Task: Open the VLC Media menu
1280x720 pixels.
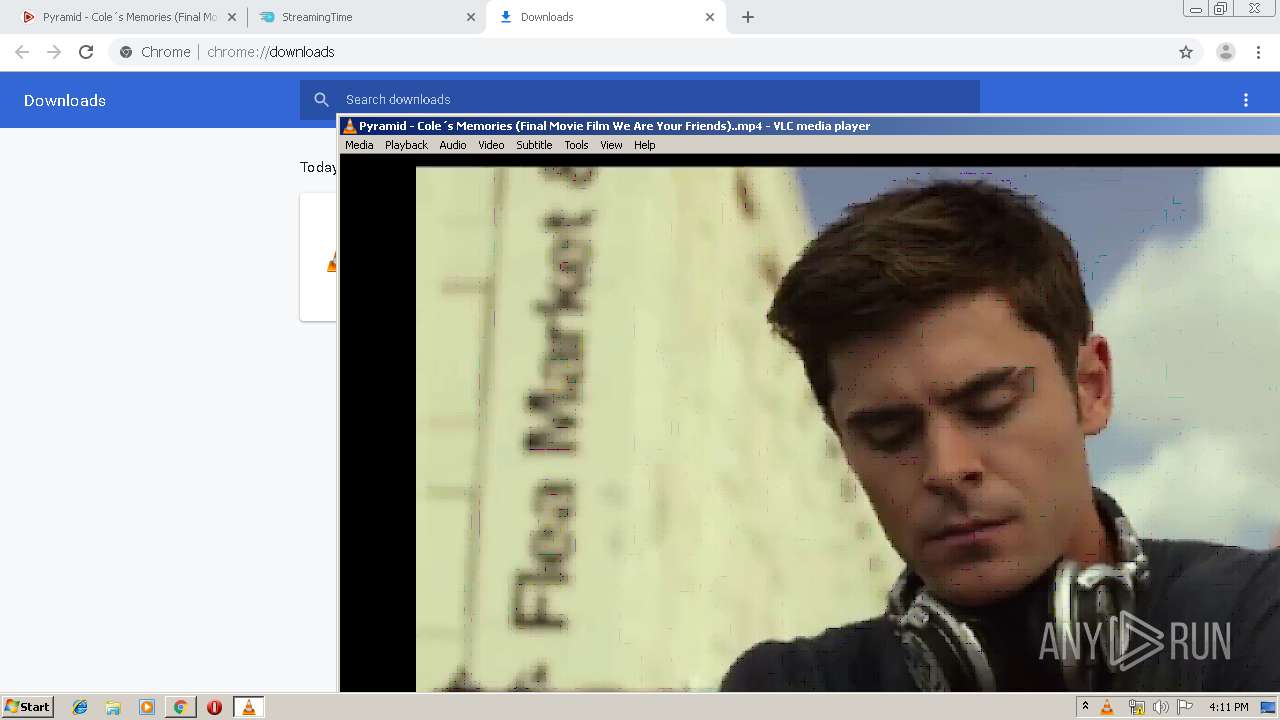Action: (359, 145)
